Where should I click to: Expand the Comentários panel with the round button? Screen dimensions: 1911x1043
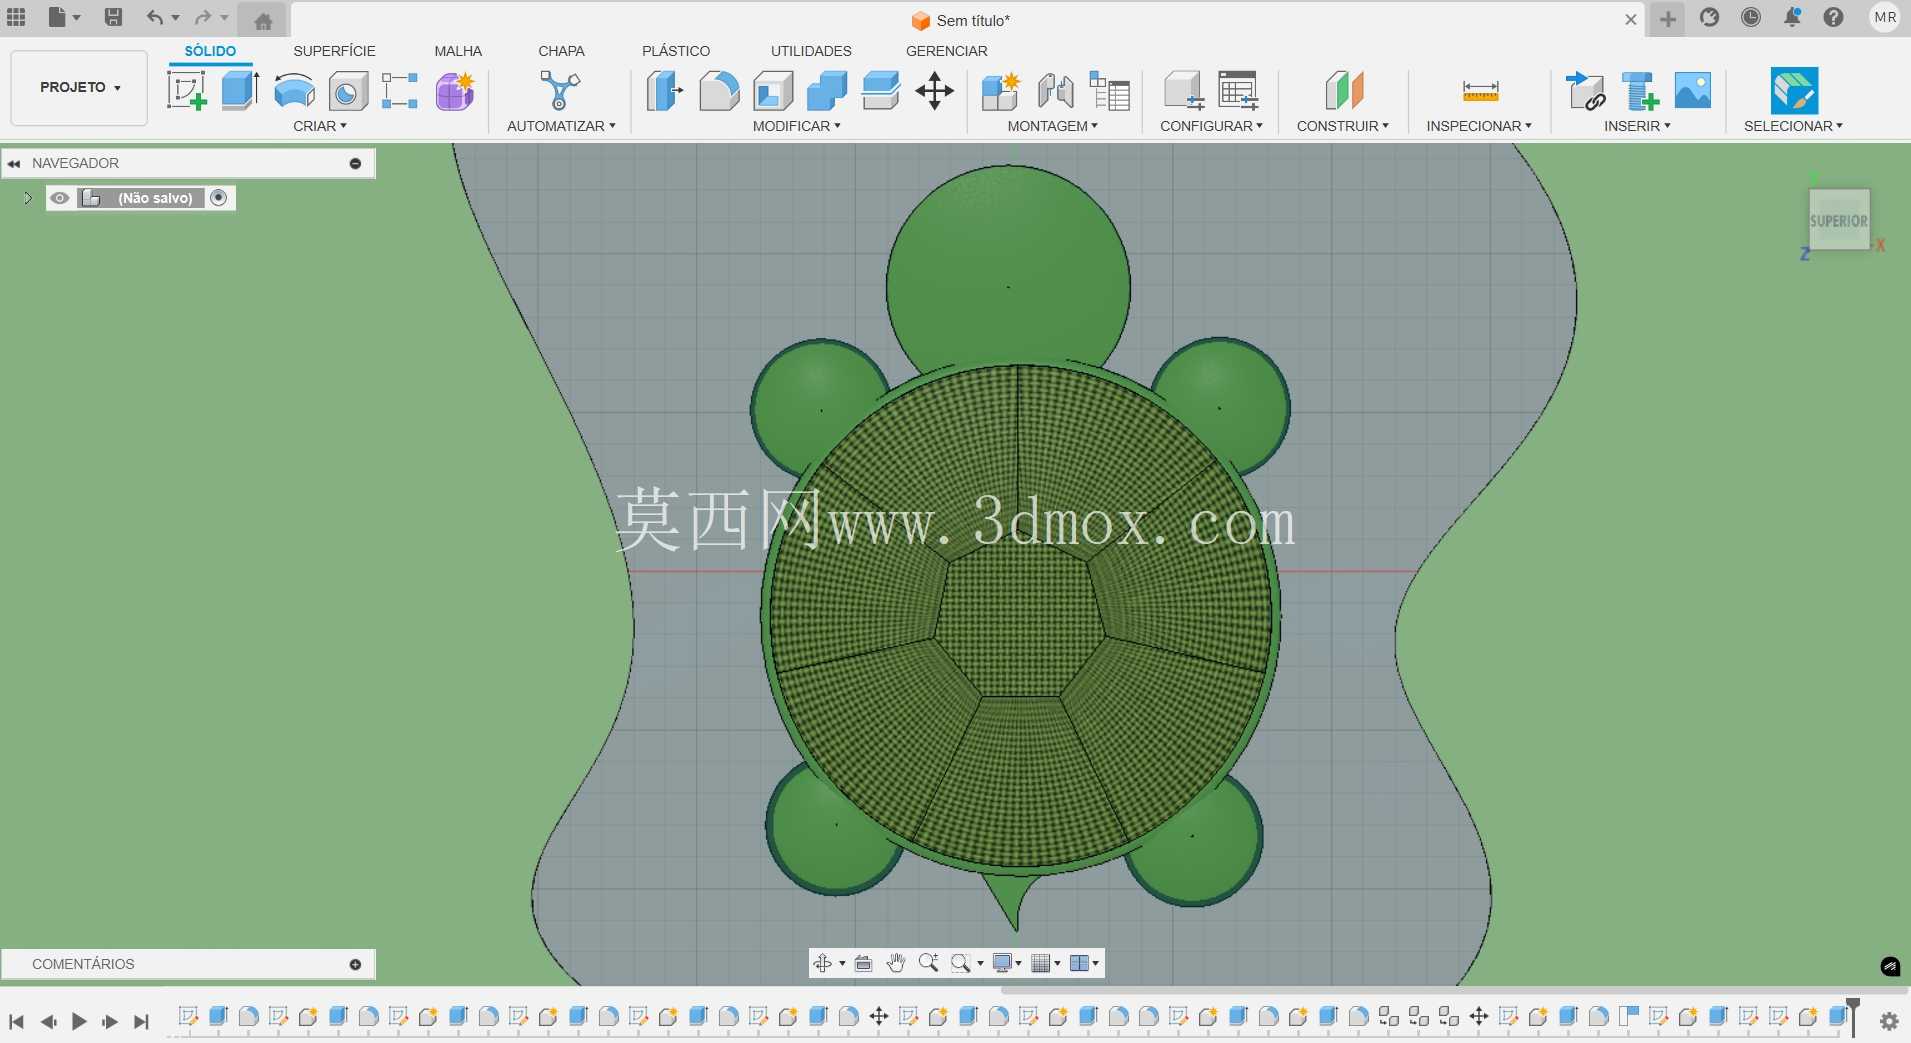355,964
